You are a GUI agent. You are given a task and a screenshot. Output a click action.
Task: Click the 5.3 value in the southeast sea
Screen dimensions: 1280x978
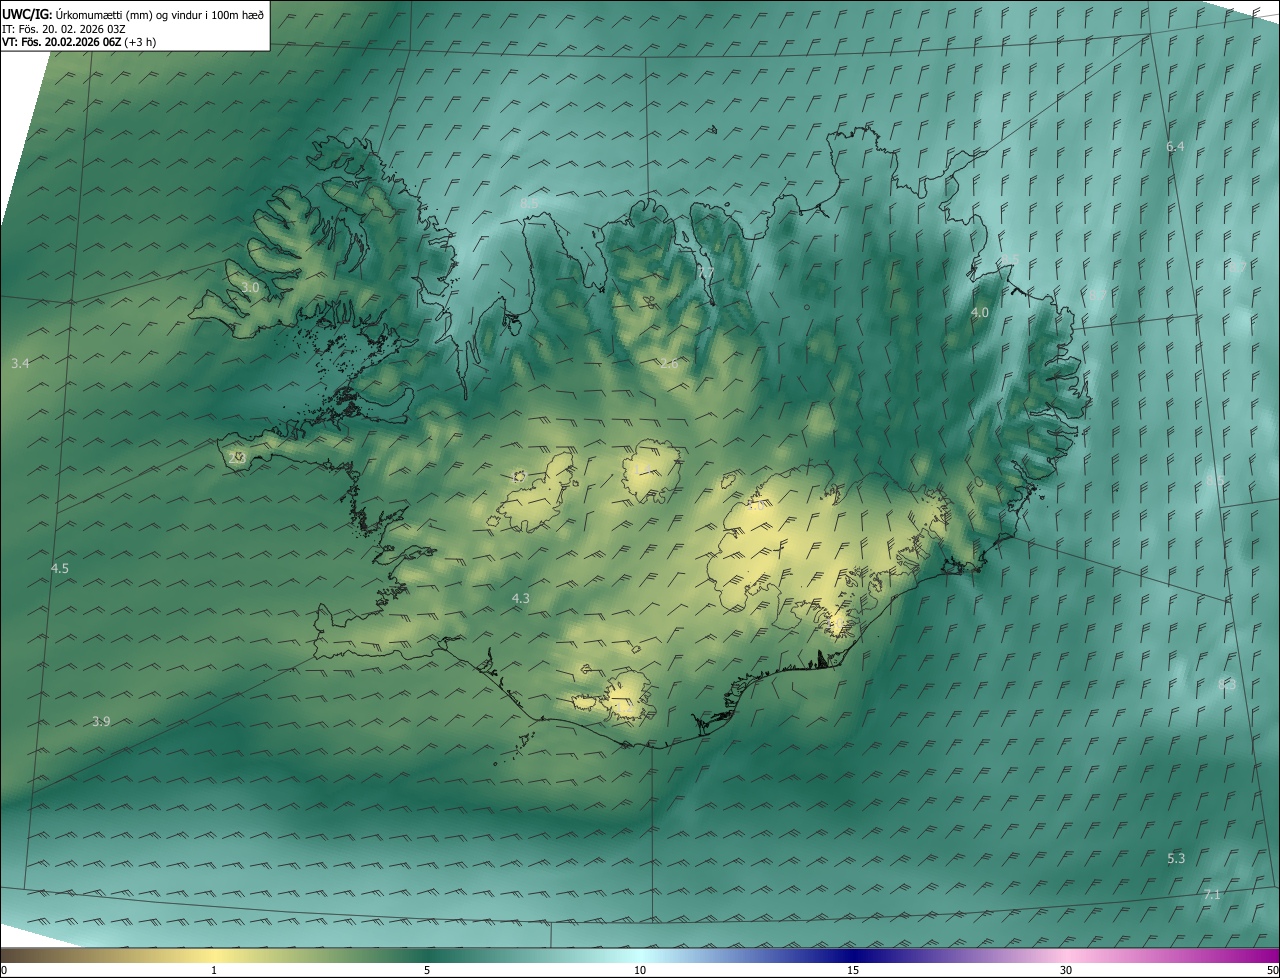point(1176,858)
